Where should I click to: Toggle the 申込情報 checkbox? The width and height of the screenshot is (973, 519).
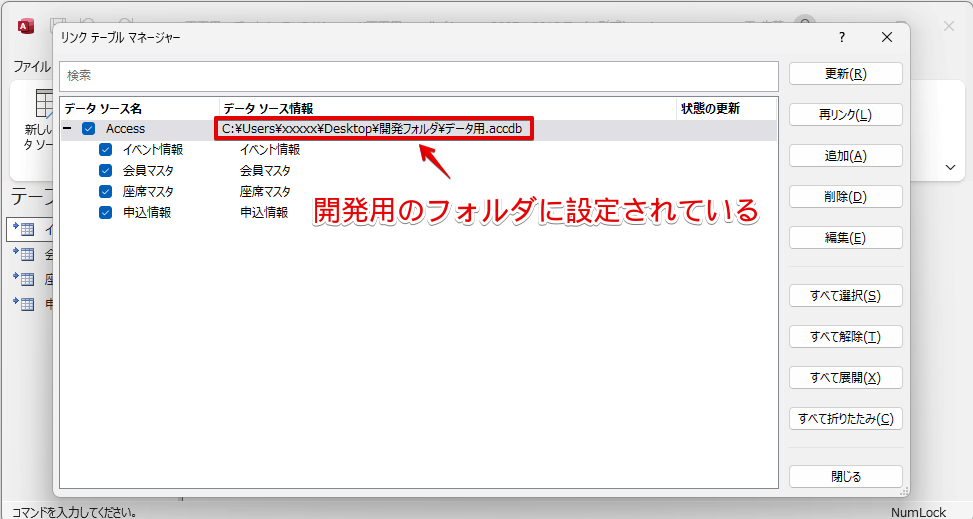105,213
